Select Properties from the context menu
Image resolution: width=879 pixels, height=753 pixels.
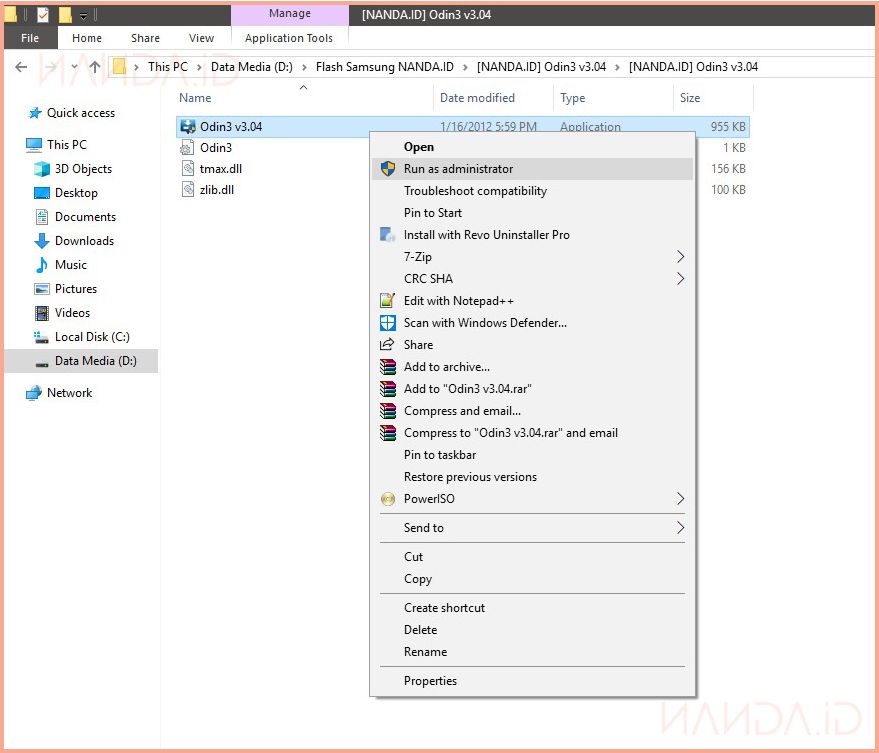[430, 681]
